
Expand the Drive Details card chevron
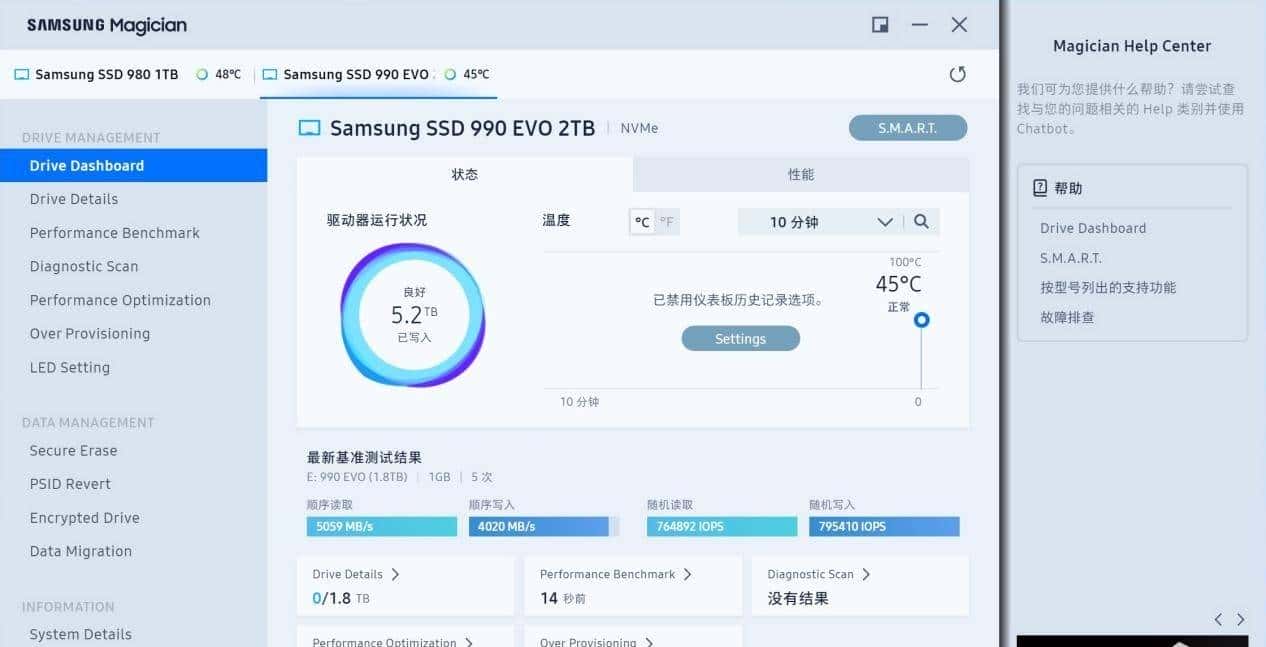pos(398,574)
